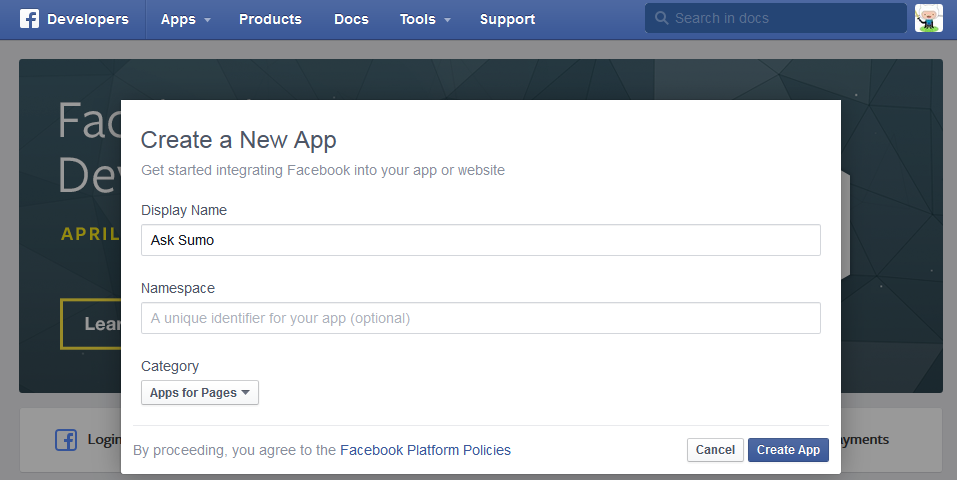Viewport: 957px width, 480px height.
Task: Click the Display Name label
Action: [x=184, y=210]
